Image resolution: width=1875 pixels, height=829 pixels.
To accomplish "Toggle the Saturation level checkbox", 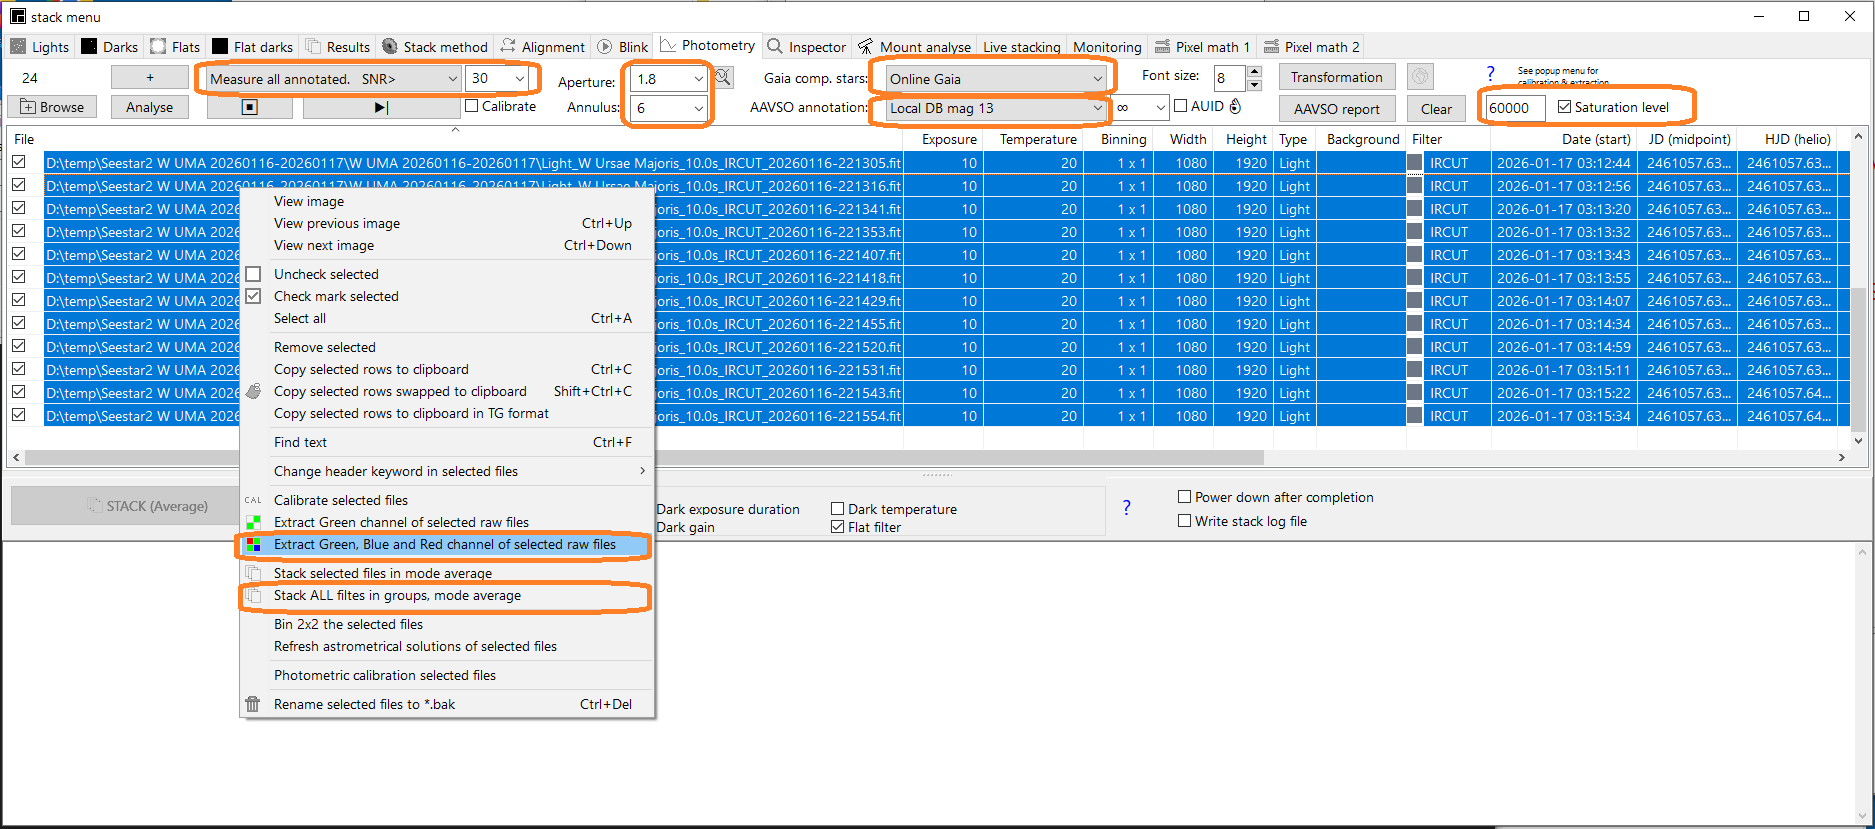I will tap(1565, 107).
